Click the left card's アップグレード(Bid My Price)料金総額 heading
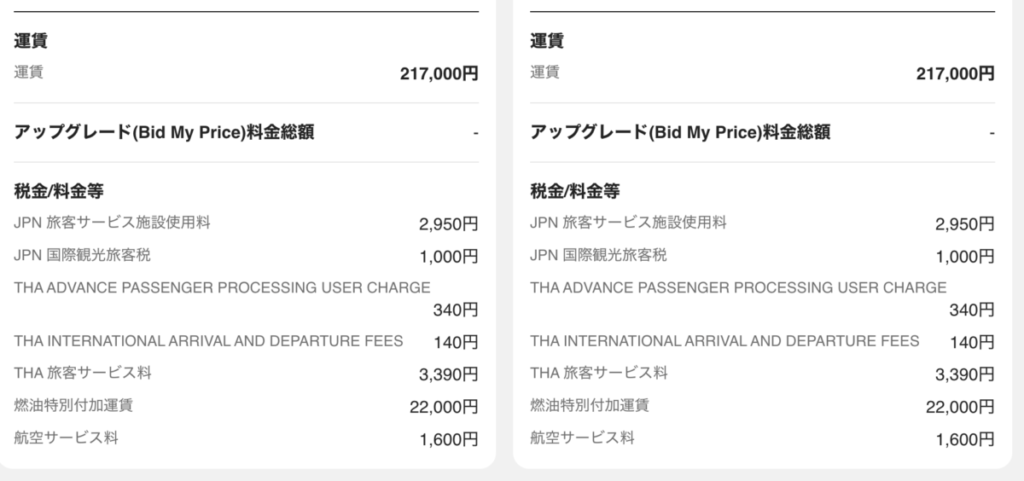This screenshot has height=481, width=1024. (164, 132)
